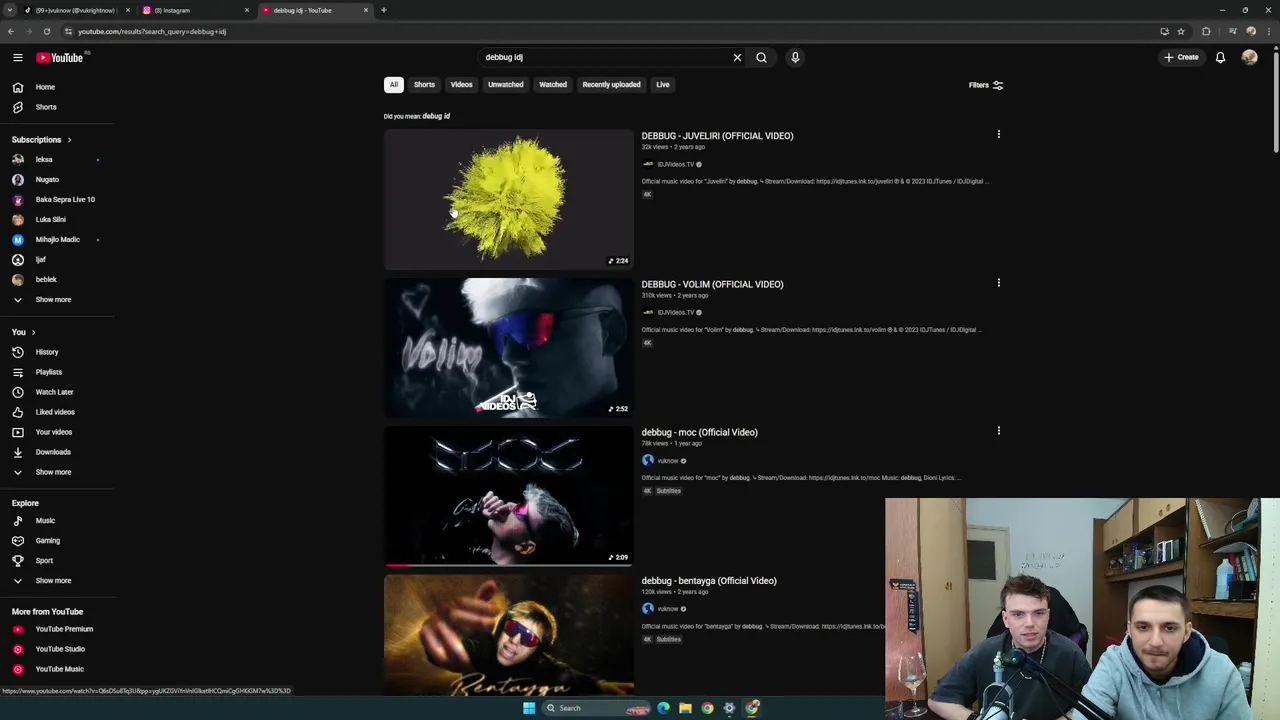
Task: Open the YouTube hamburger guide menu
Action: point(17,57)
